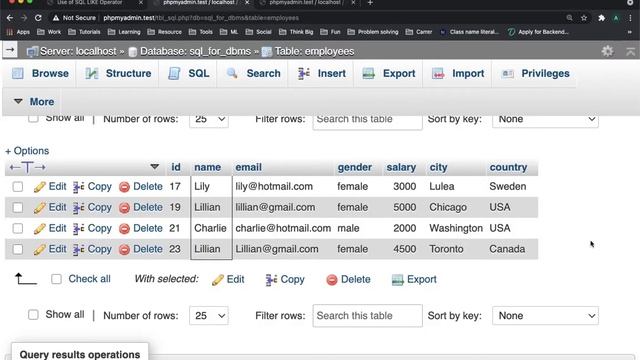Click Copy icon for row 19
This screenshot has height=360, width=640.
tap(78, 208)
